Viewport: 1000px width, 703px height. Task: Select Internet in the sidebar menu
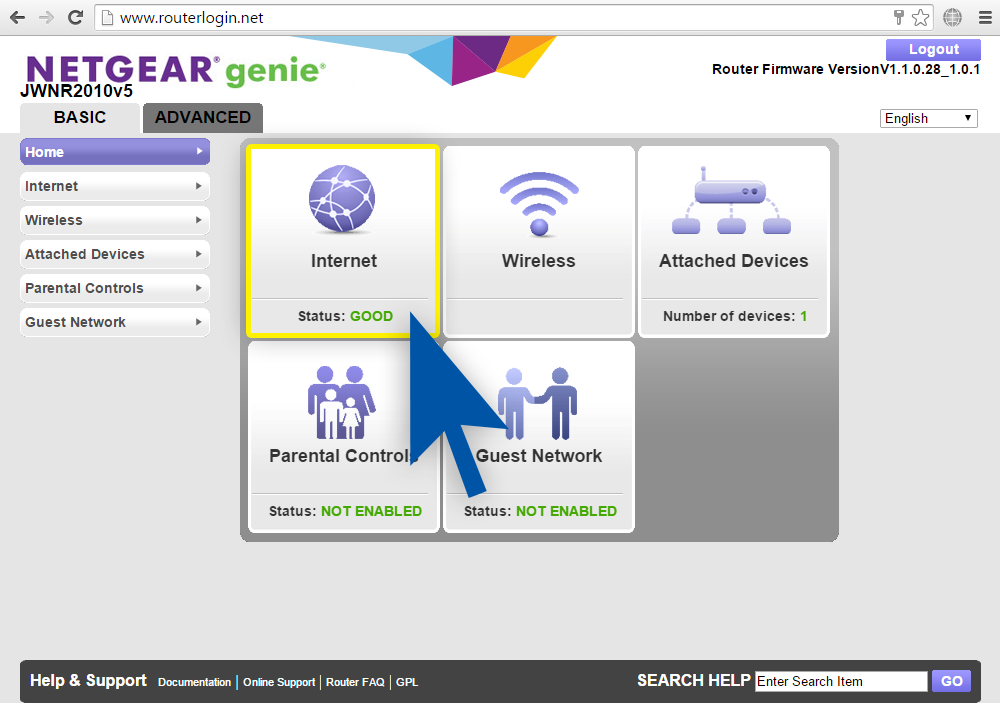115,186
